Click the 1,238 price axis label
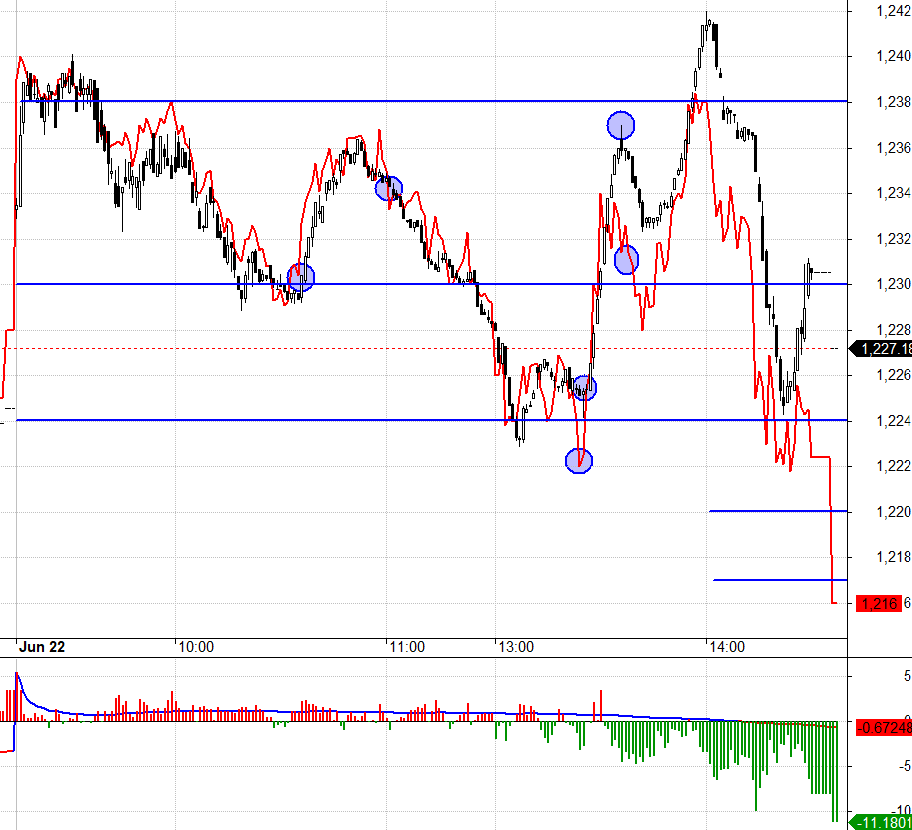 pyautogui.click(x=892, y=102)
